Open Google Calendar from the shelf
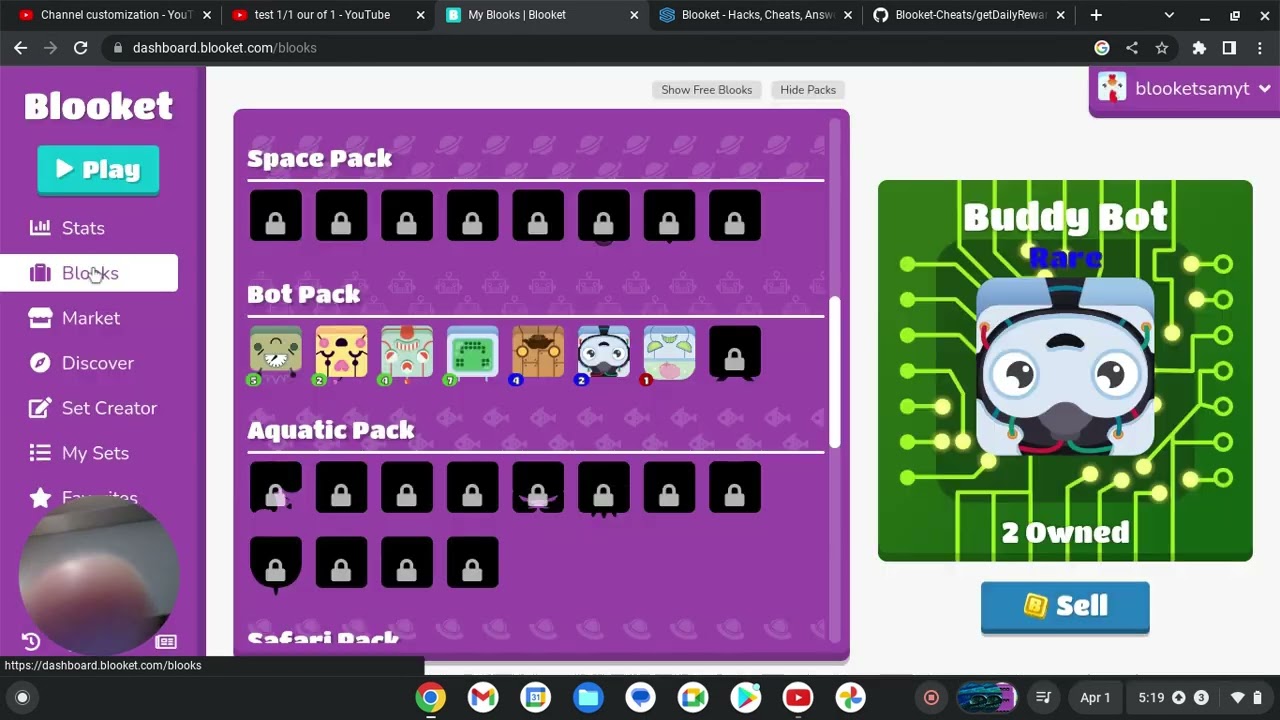 point(536,697)
